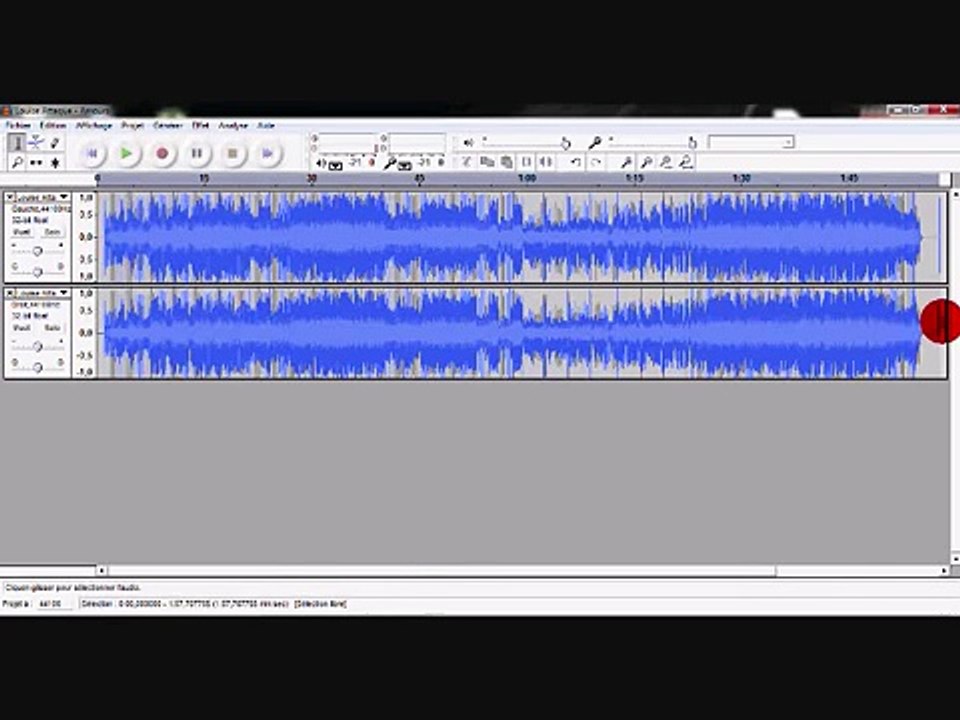Select the Envelope tool

[x=36, y=143]
